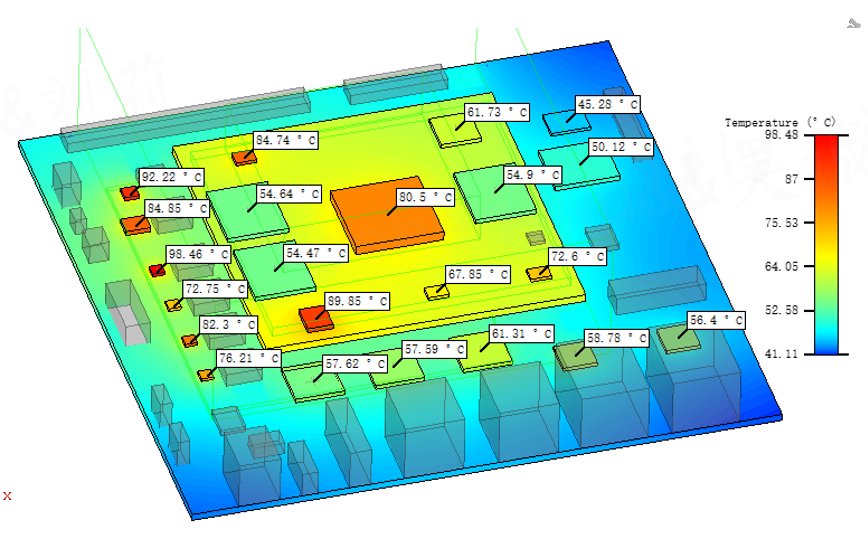Select the 72.6 °C annotation label
Image resolution: width=868 pixels, height=545 pixels.
point(577,257)
